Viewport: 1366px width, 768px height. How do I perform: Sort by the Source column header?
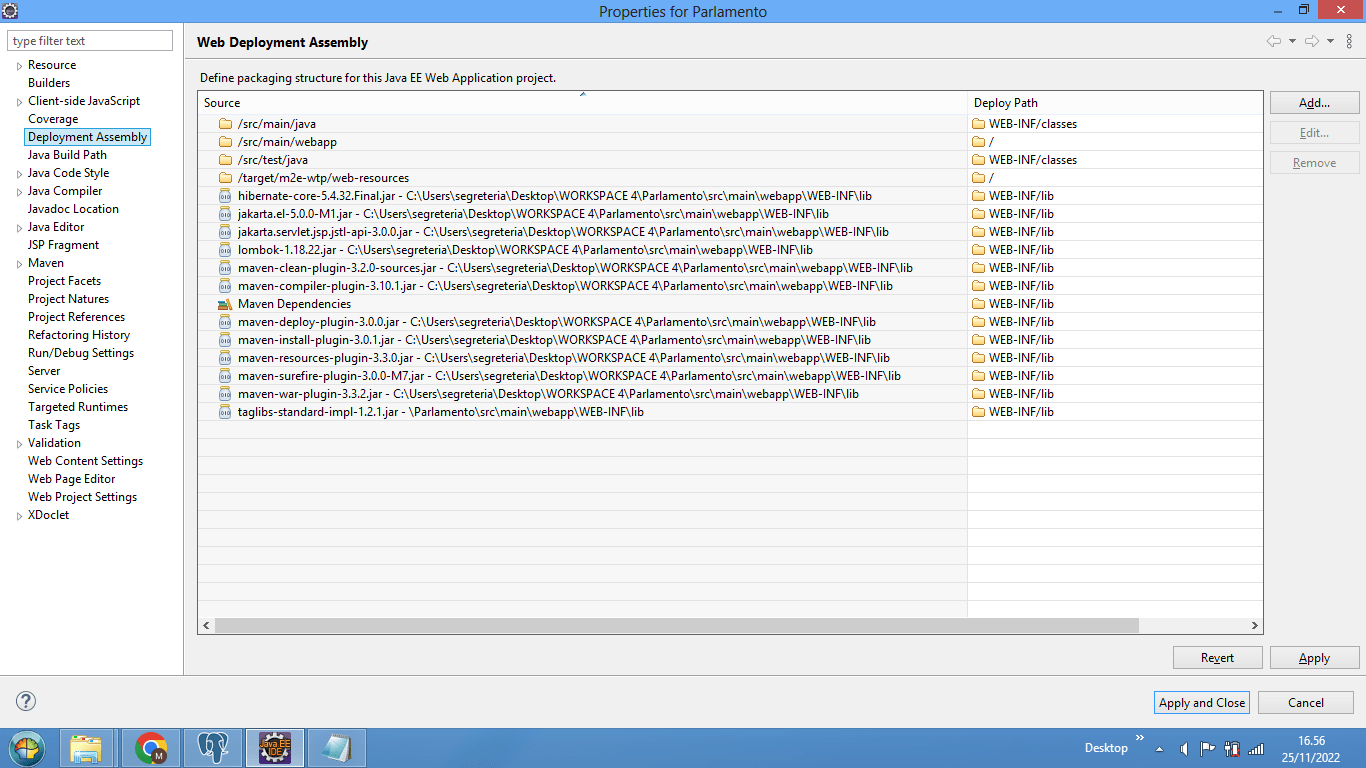pos(582,103)
